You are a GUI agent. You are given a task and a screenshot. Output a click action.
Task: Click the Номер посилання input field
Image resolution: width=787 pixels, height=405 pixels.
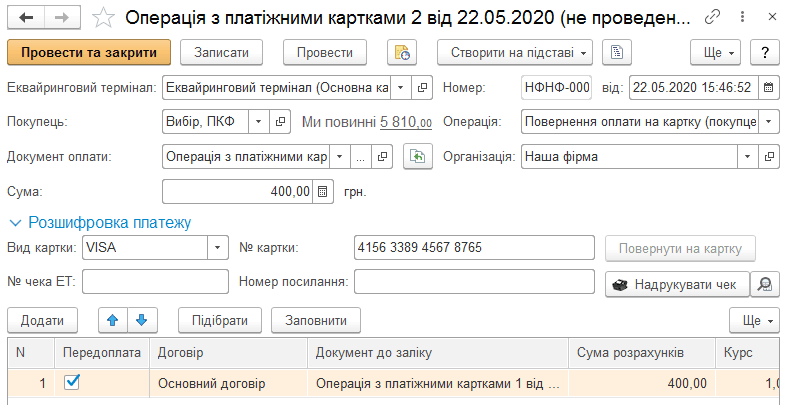474,282
